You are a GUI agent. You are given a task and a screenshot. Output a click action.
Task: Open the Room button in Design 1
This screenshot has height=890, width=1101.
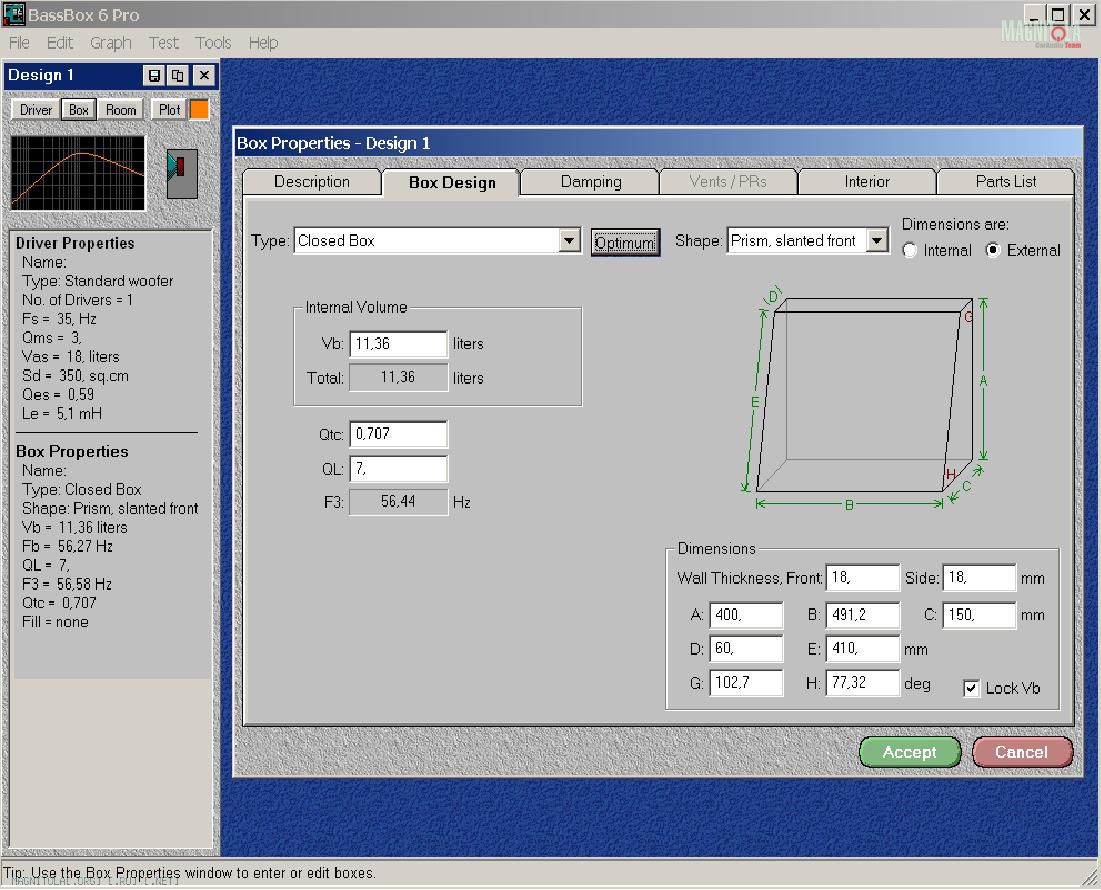pyautogui.click(x=121, y=109)
